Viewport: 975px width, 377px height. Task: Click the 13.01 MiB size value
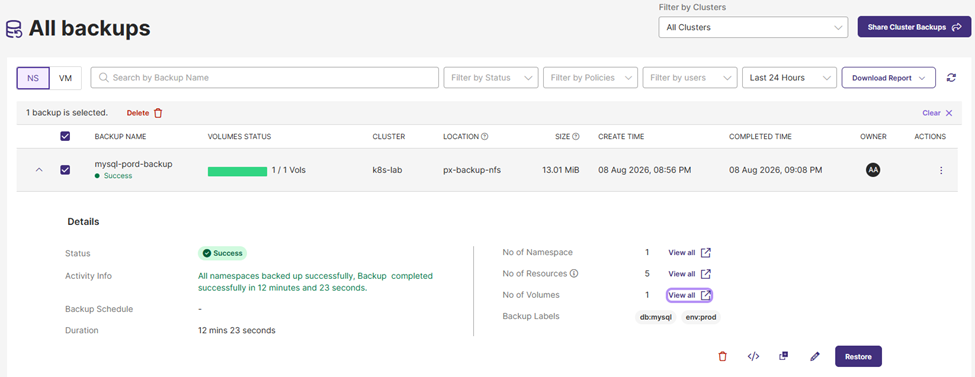(561, 170)
